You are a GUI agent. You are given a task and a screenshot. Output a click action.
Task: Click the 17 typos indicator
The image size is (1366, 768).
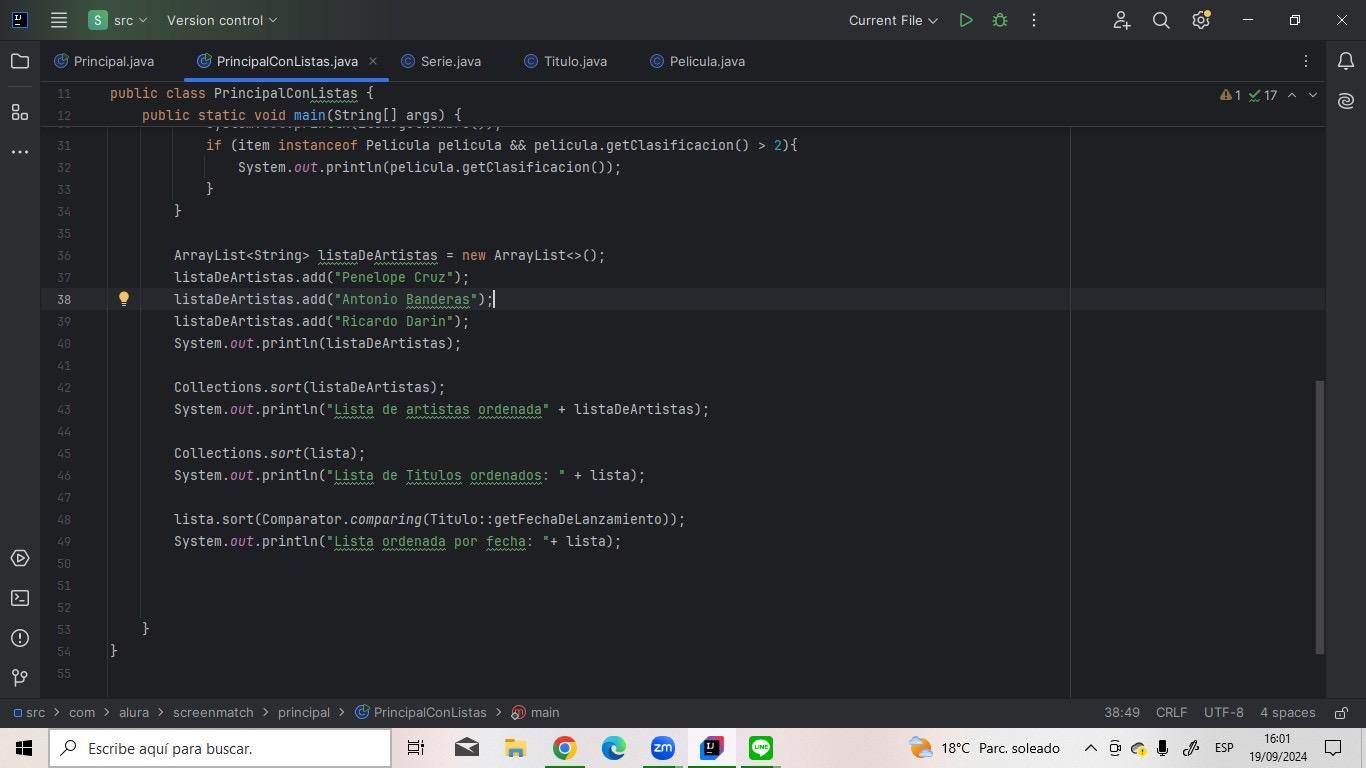point(1263,95)
